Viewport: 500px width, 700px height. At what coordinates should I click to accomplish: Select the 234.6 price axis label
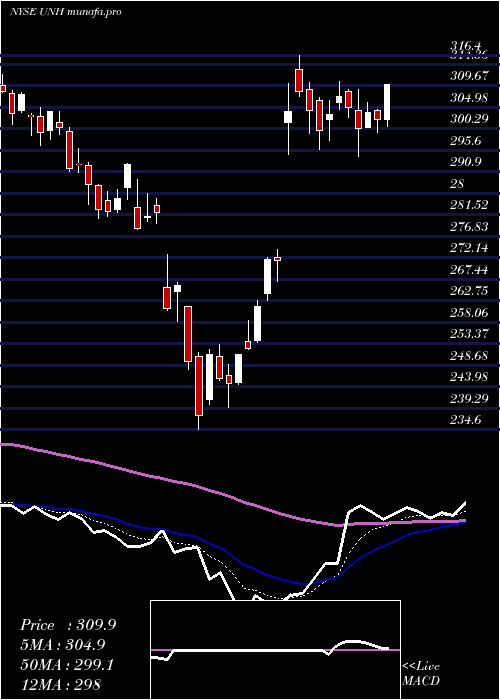(466, 420)
